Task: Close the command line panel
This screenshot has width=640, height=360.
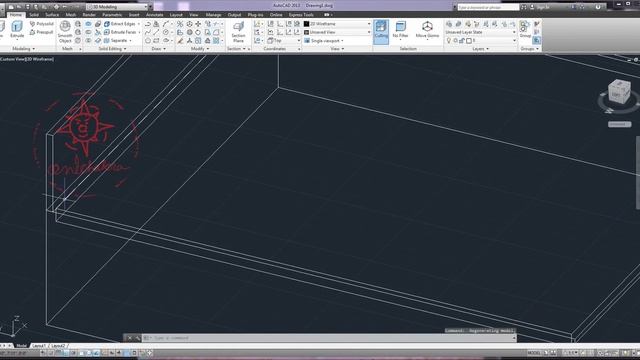Action: (129, 338)
